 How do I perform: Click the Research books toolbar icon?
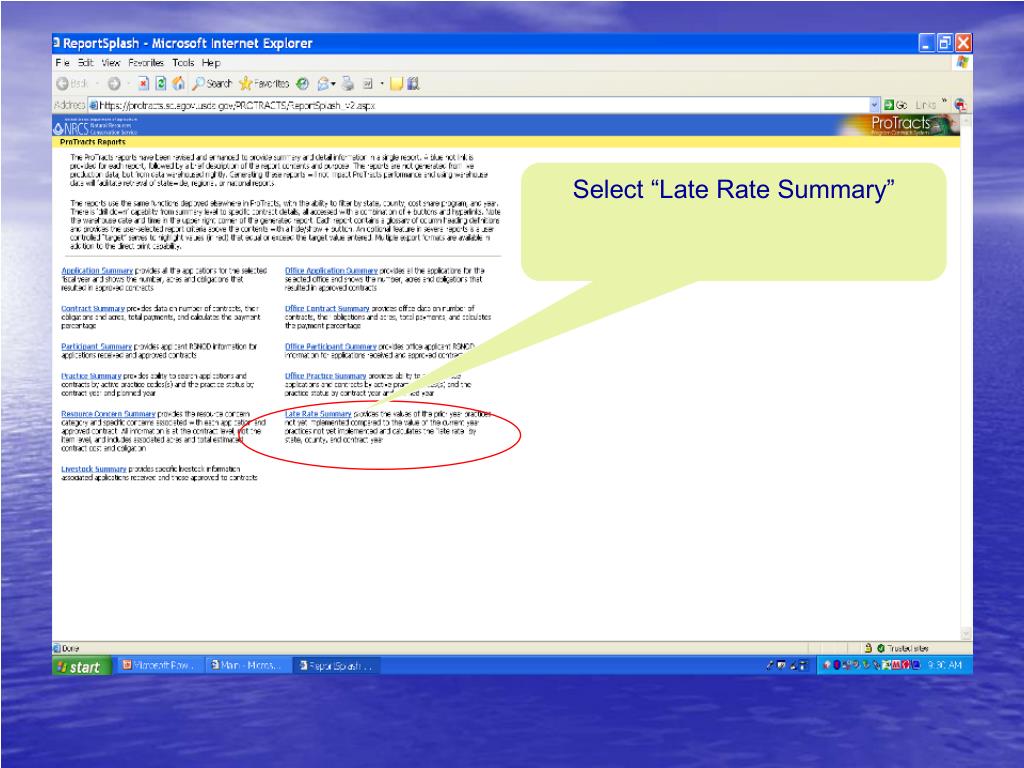click(413, 84)
